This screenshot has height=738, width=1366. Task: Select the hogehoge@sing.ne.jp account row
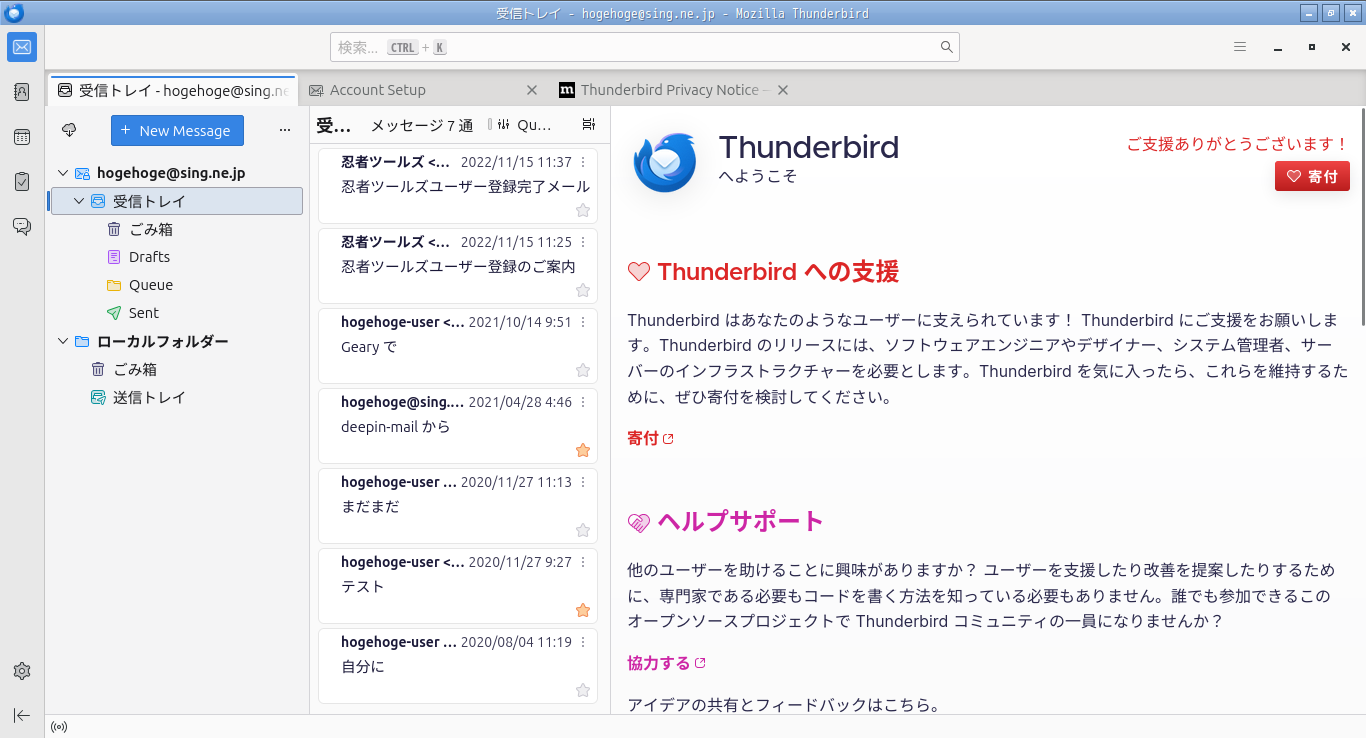(175, 173)
